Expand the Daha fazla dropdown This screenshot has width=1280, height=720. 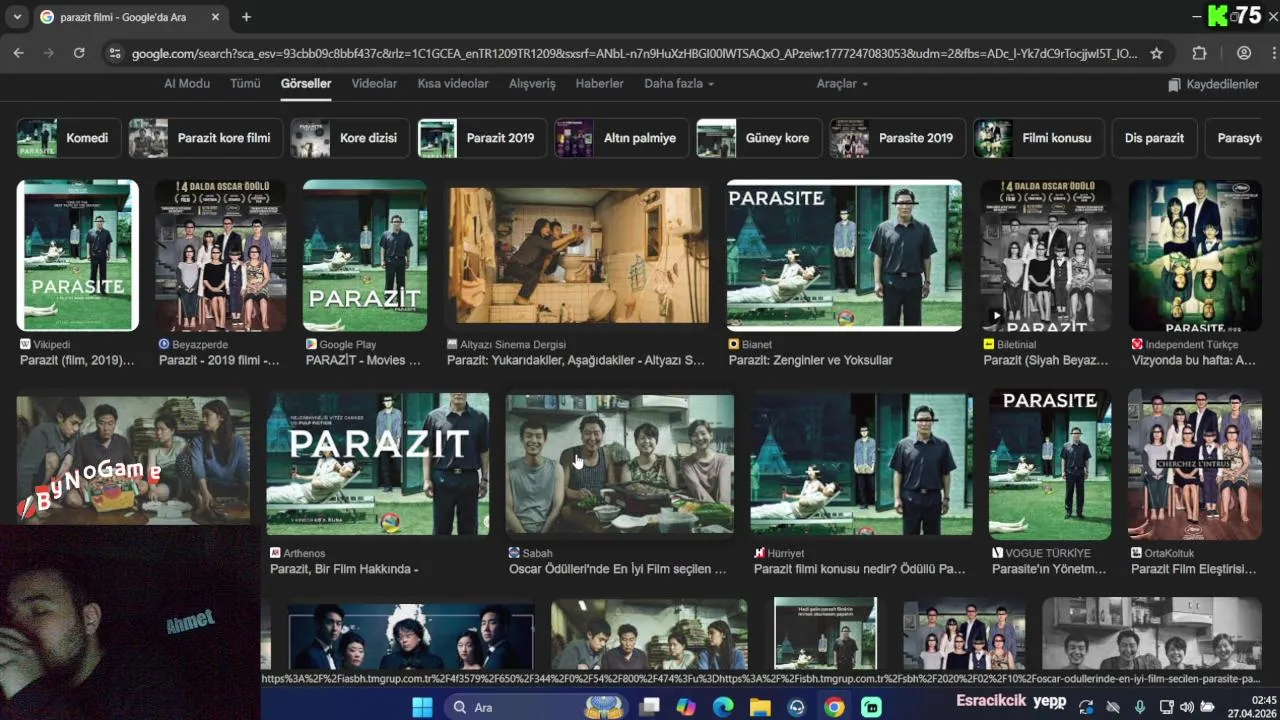point(679,84)
